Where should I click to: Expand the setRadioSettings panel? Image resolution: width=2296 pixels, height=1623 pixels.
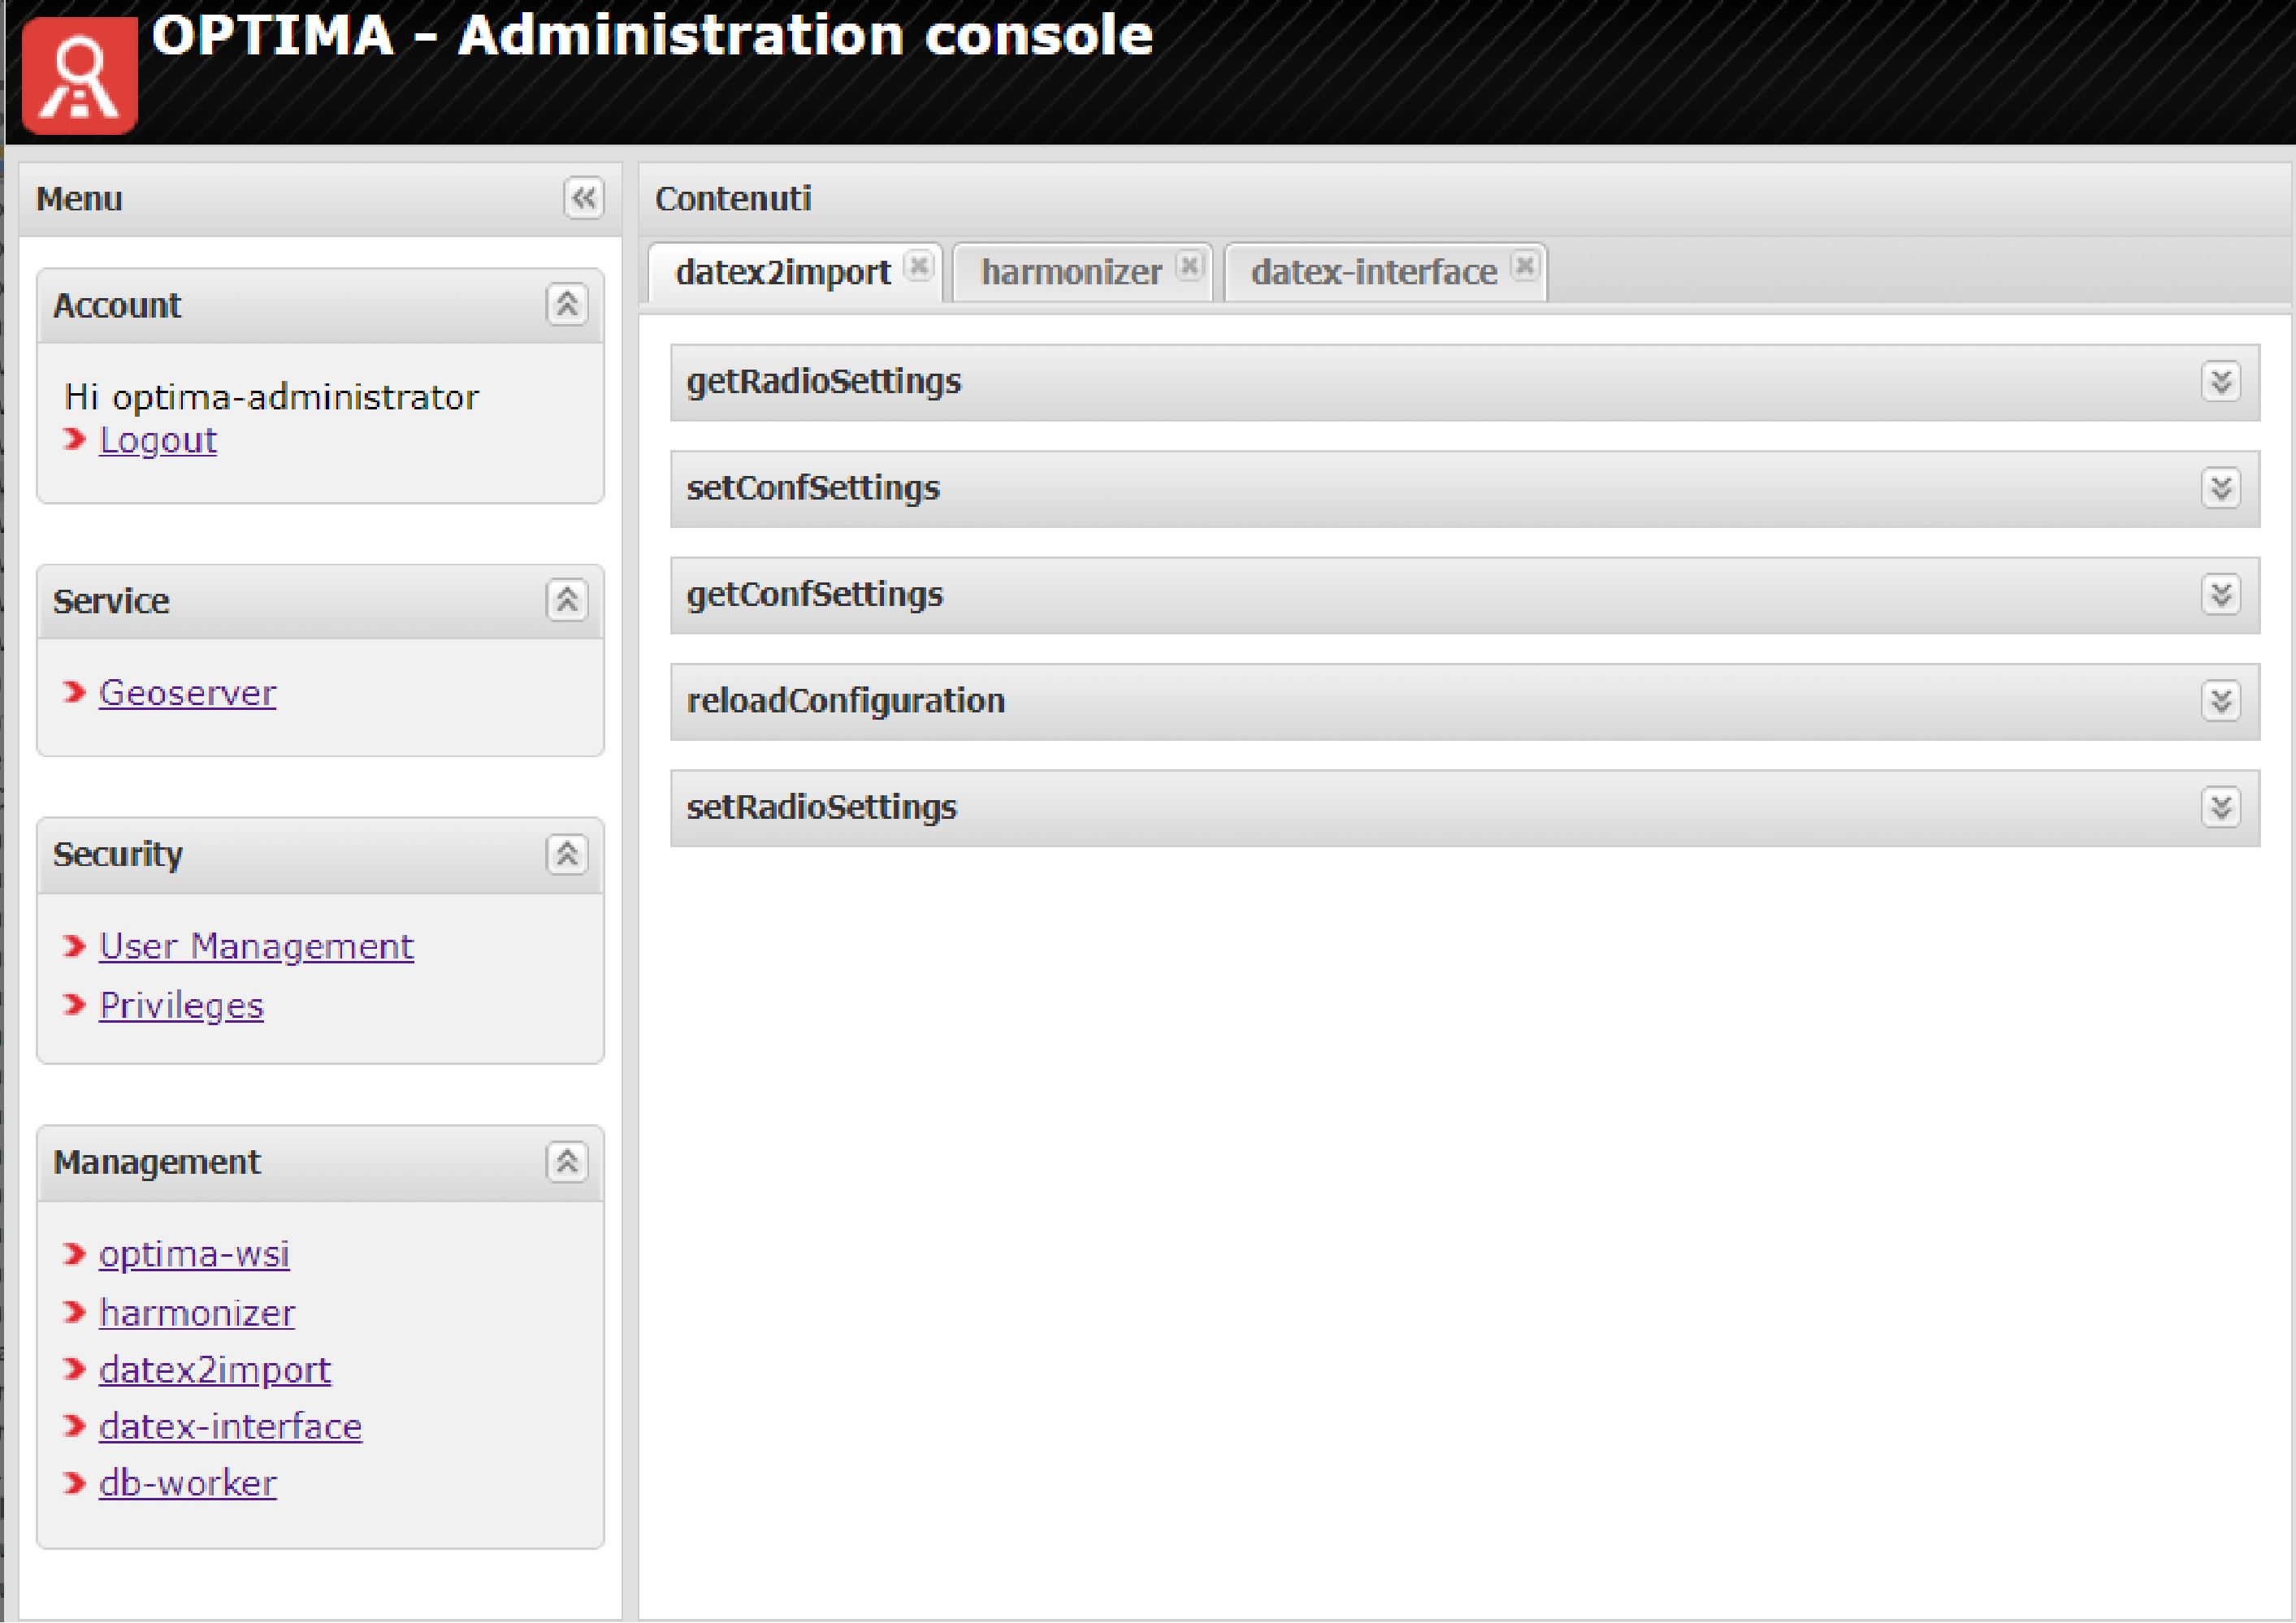coord(2221,807)
